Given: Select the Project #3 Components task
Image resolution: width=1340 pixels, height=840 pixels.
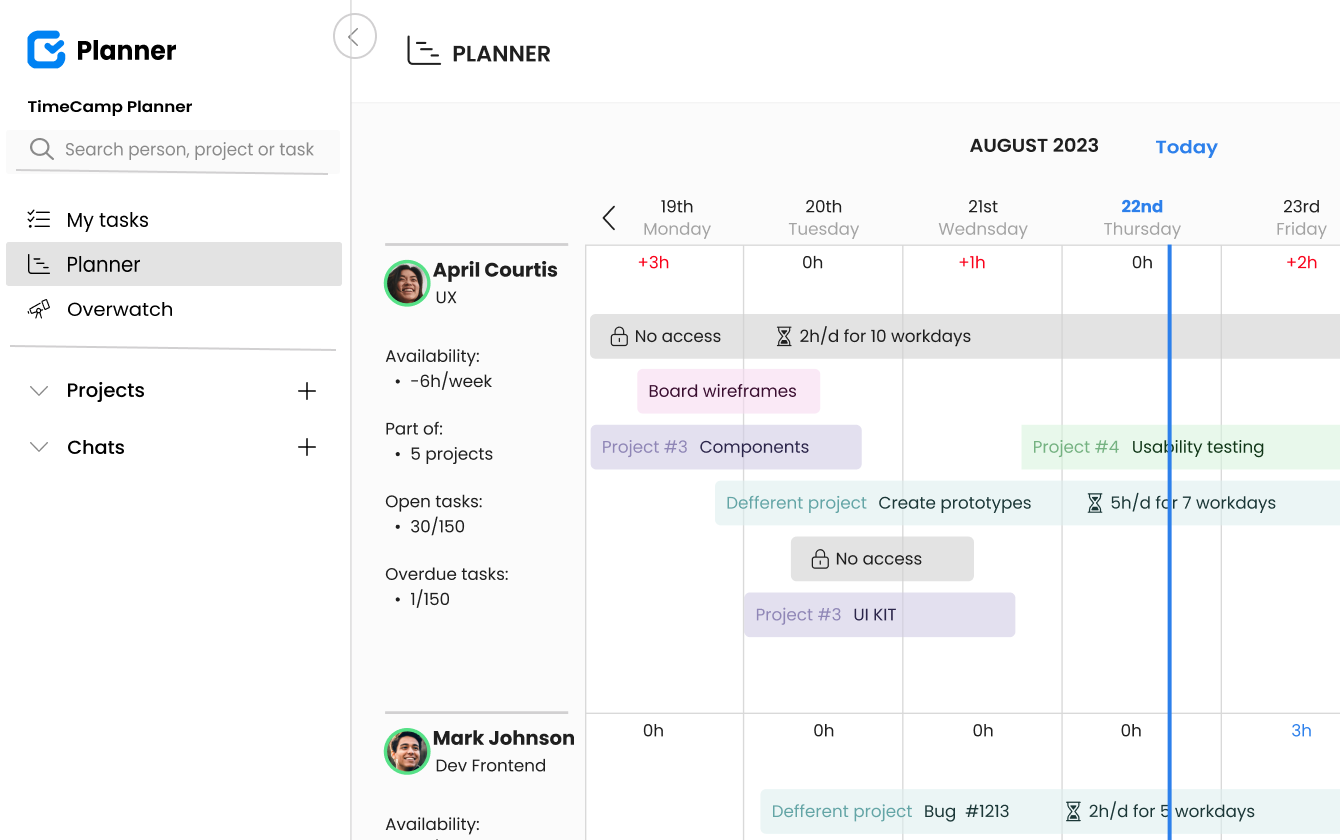Looking at the screenshot, I should coord(725,447).
